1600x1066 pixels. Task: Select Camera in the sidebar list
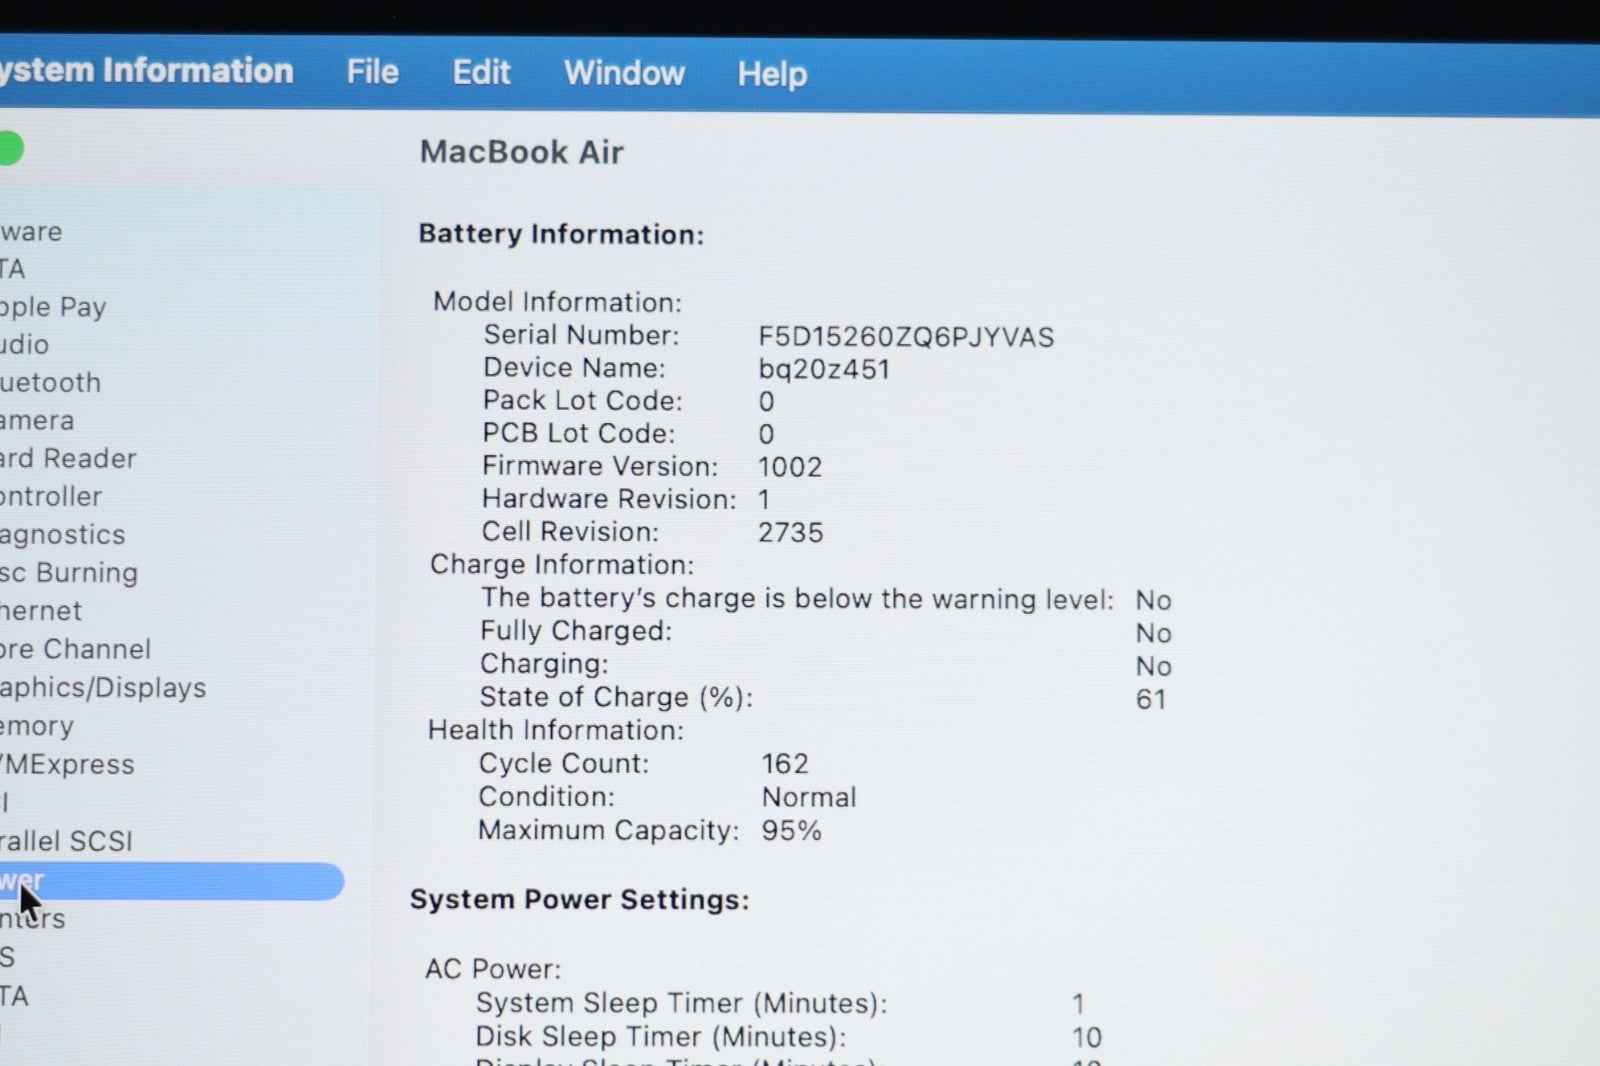(37, 421)
